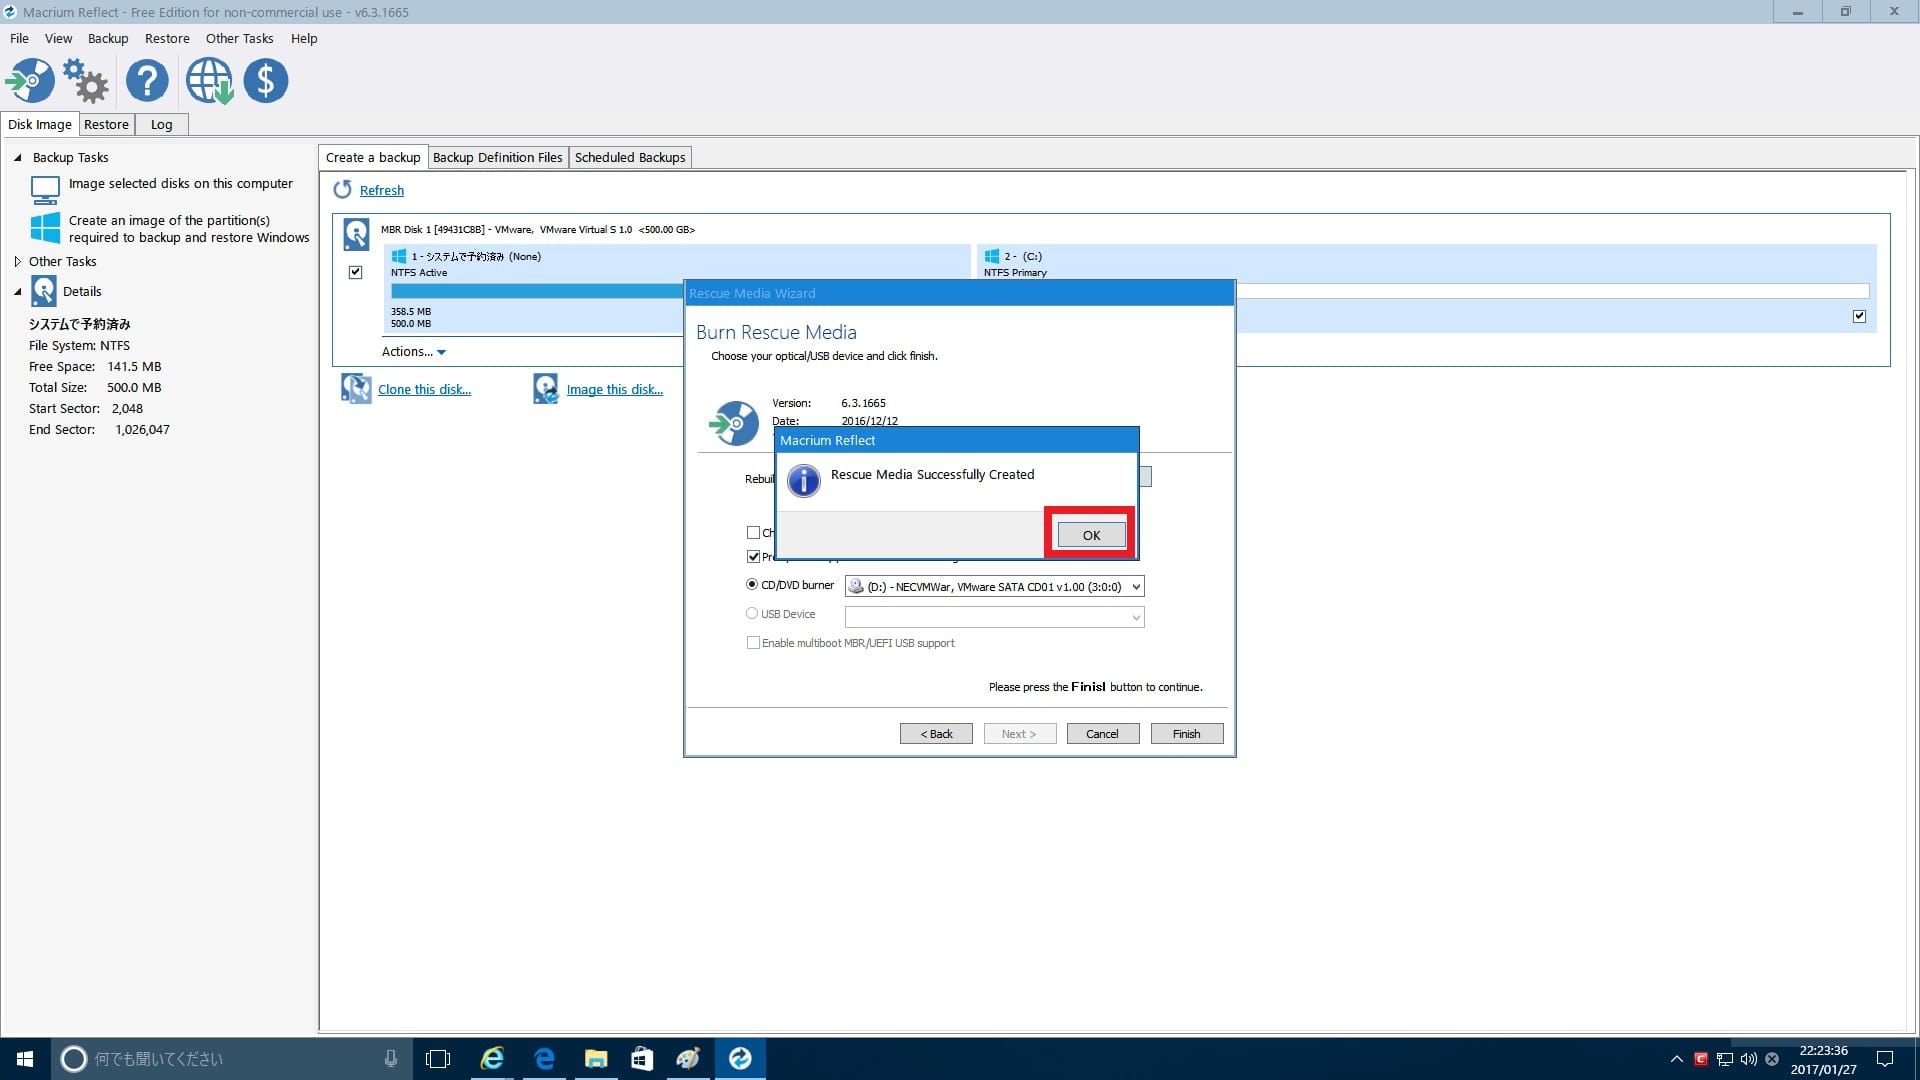Screen dimensions: 1920x1080
Task: Open the Backup menu
Action: pyautogui.click(x=108, y=38)
